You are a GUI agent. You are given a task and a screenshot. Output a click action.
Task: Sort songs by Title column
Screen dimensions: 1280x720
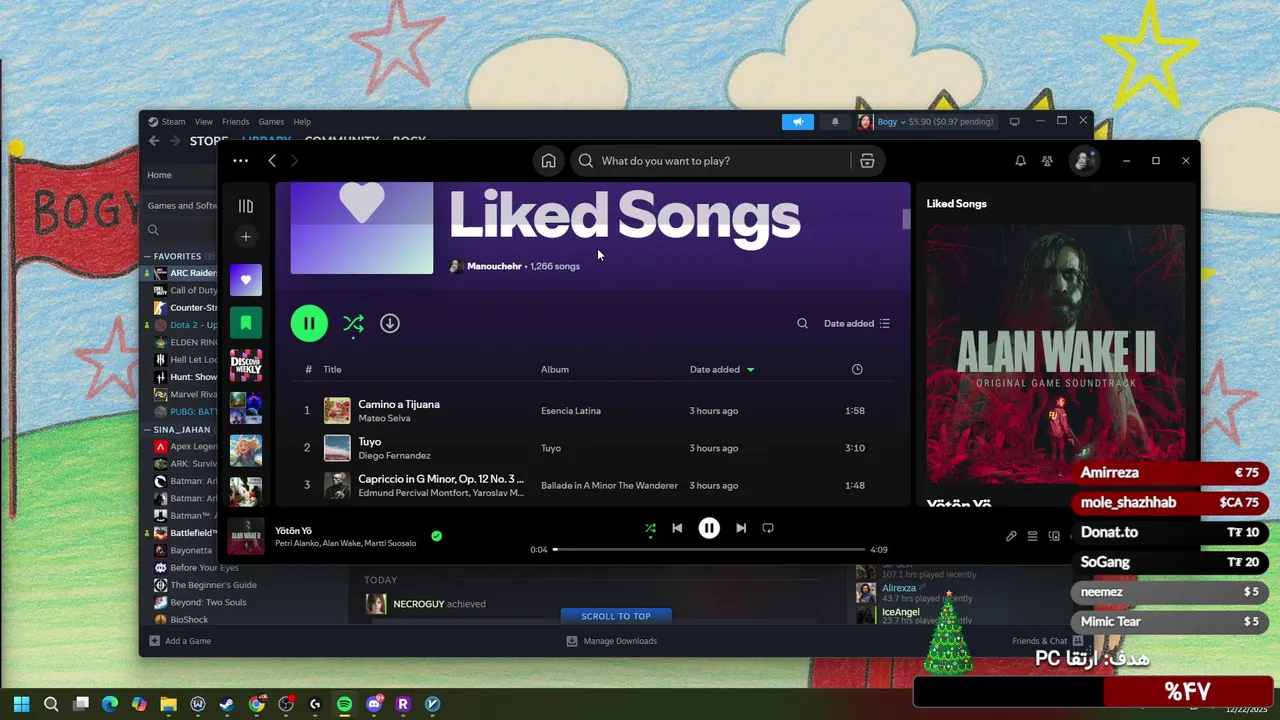coord(332,370)
